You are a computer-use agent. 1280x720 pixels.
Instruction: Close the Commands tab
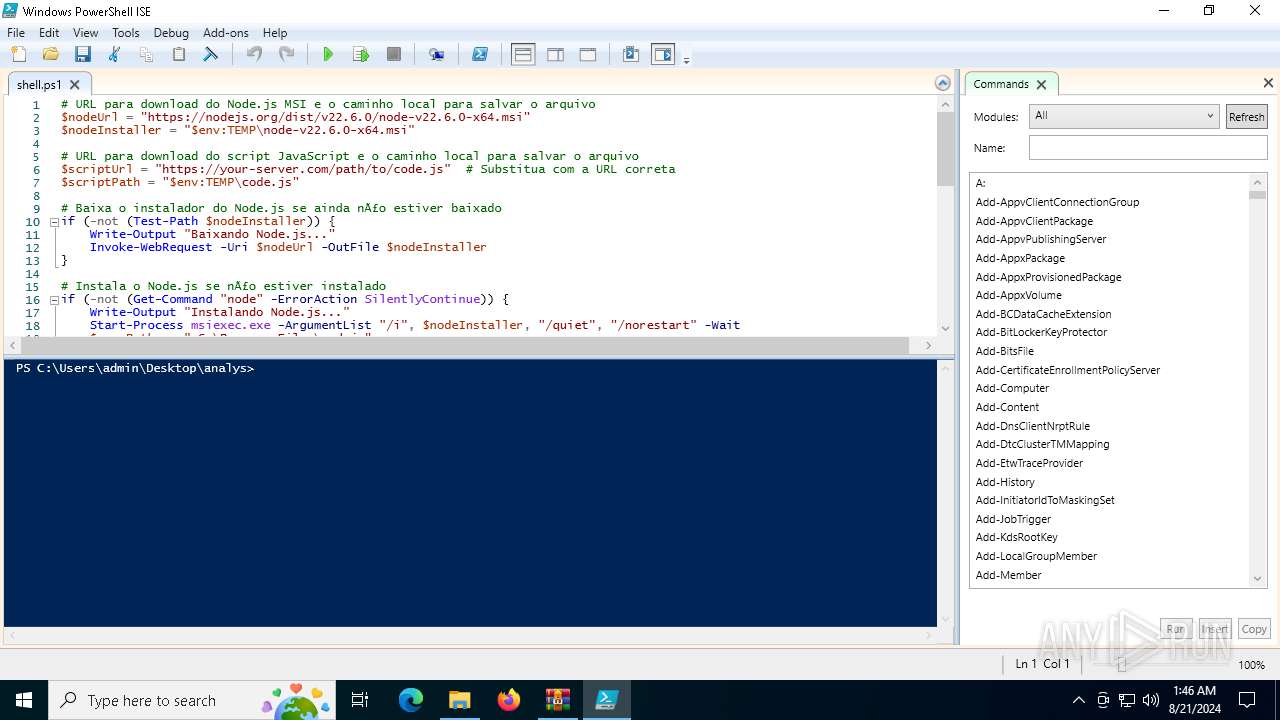coord(1041,84)
